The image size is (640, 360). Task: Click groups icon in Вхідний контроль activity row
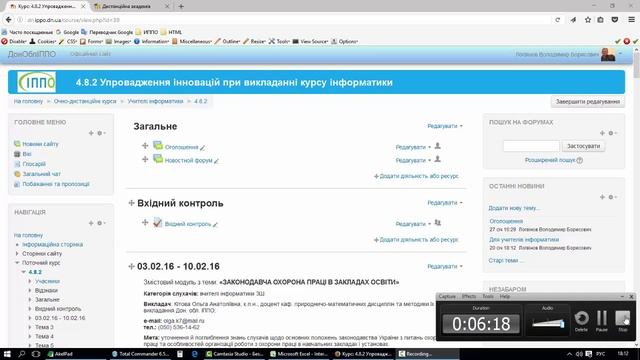438,223
